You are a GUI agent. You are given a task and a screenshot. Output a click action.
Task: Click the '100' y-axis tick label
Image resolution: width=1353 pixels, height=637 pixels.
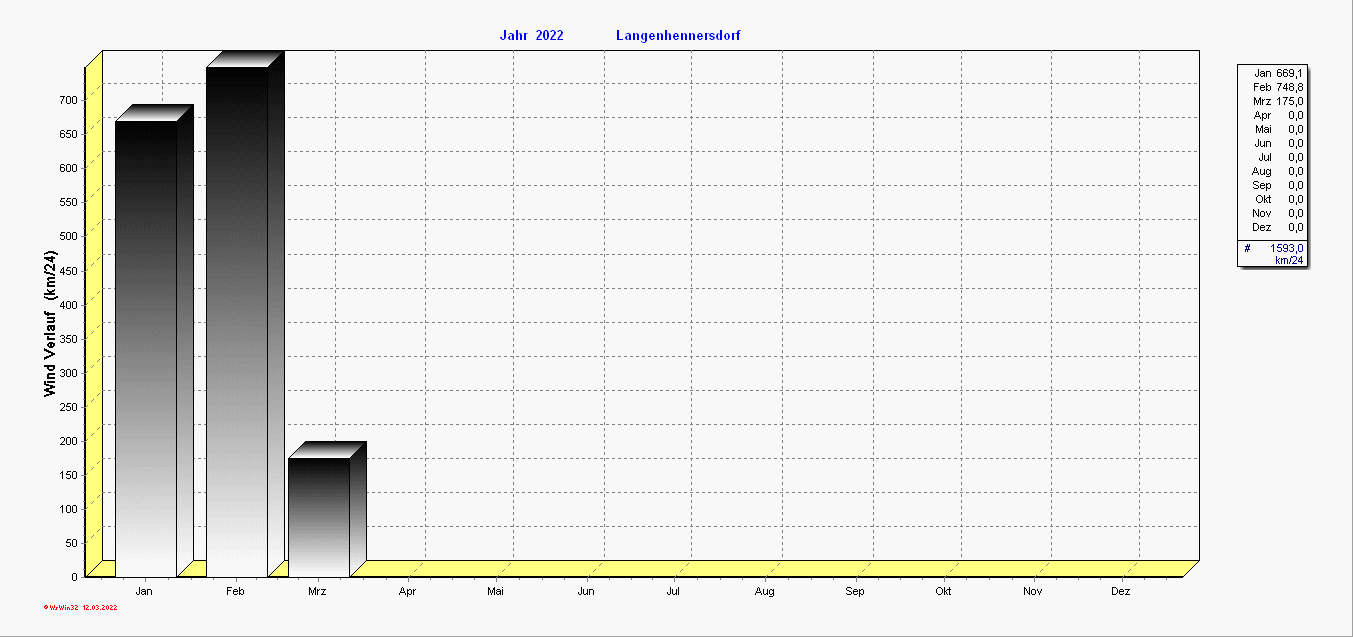click(x=68, y=508)
